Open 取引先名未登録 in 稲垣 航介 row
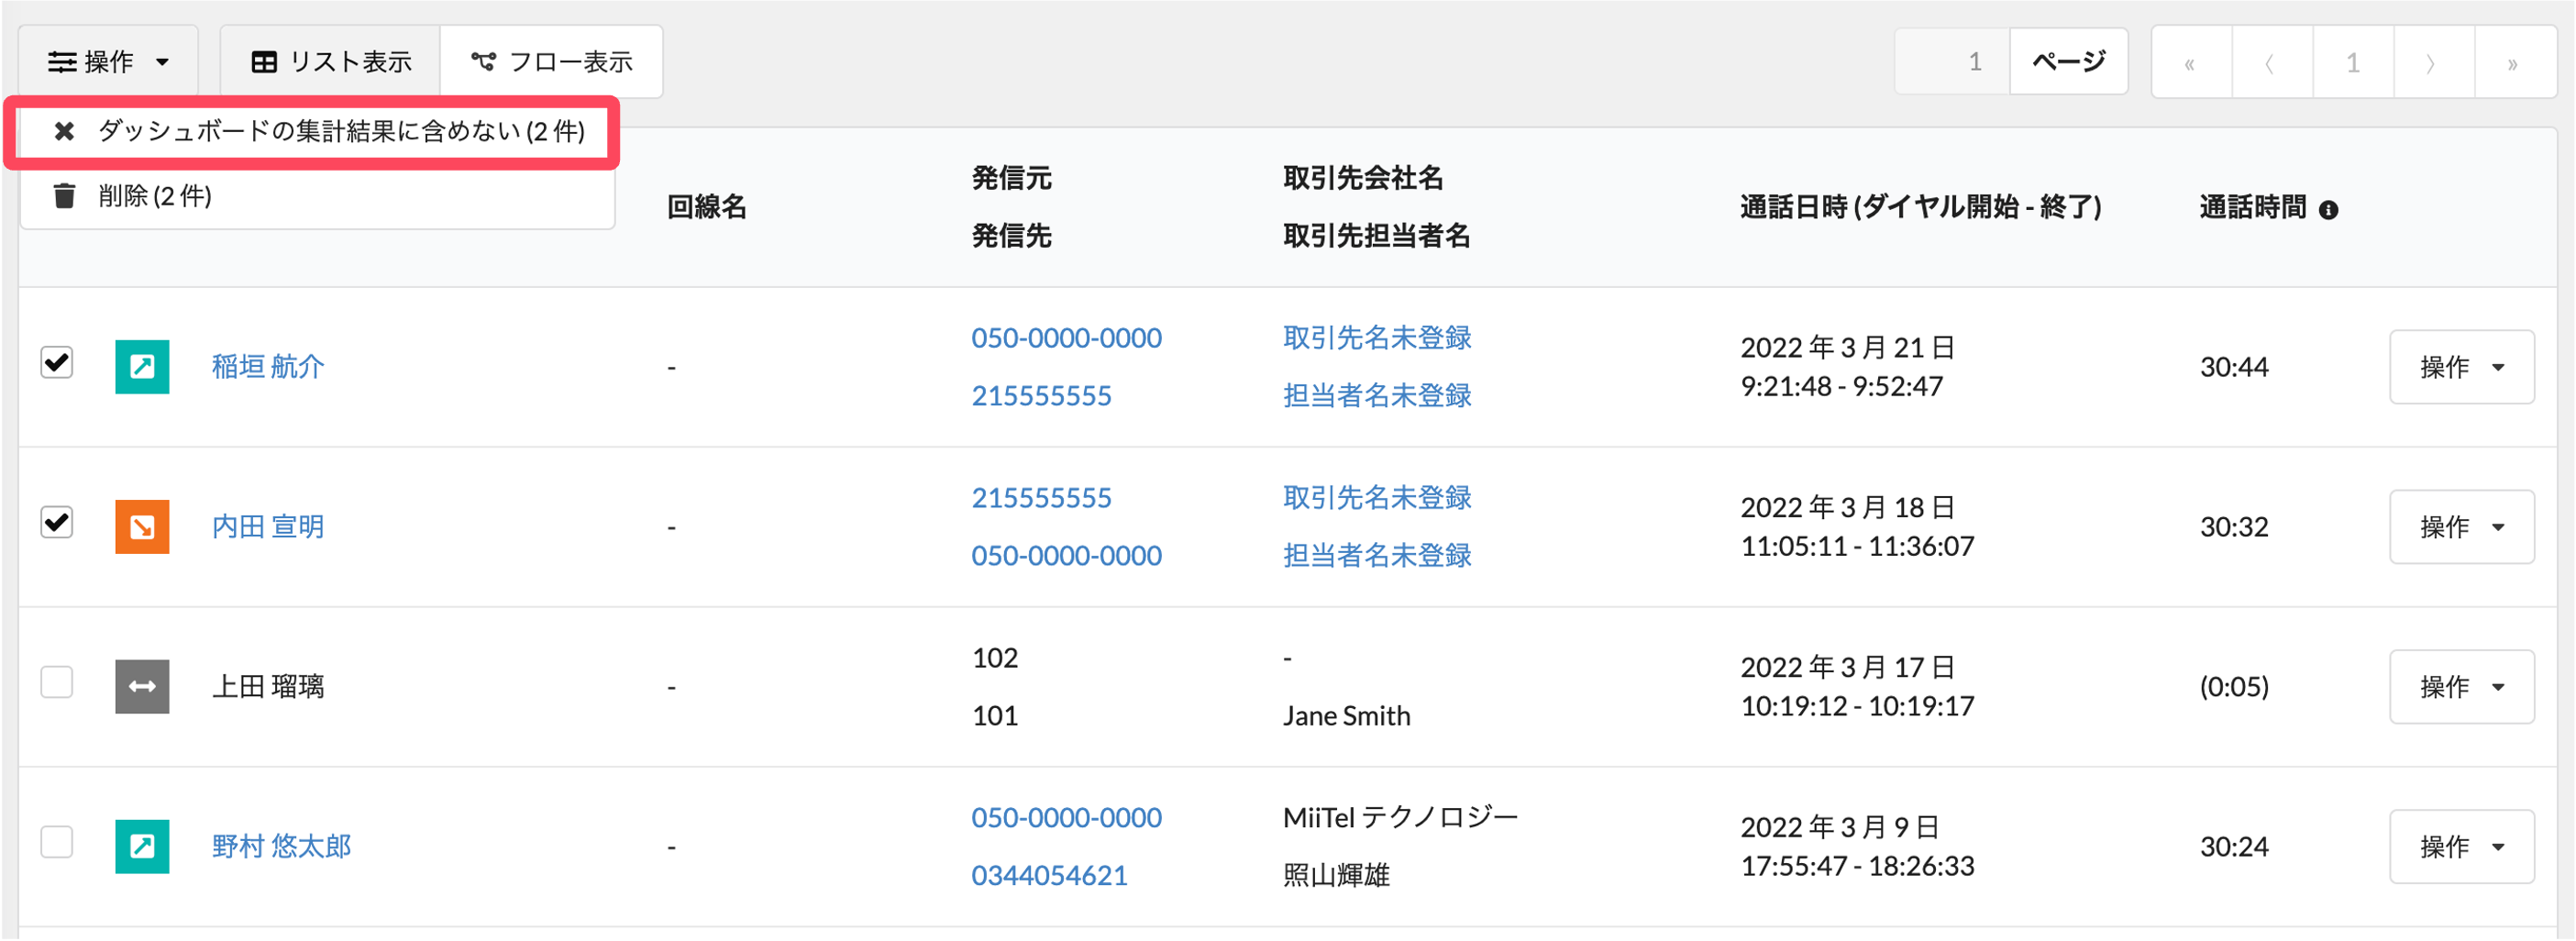This screenshot has height=941, width=2576. pos(1377,338)
